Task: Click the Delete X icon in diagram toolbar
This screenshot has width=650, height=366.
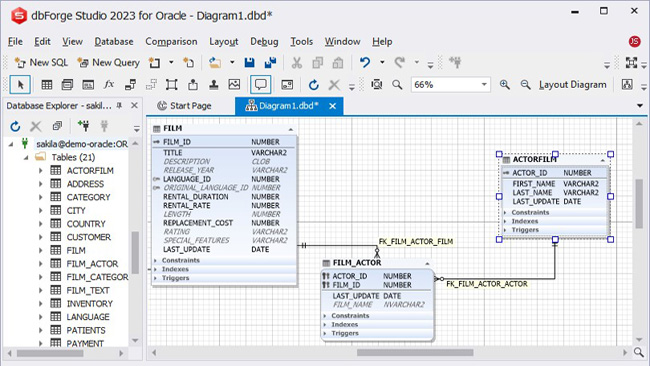Action: 334,85
